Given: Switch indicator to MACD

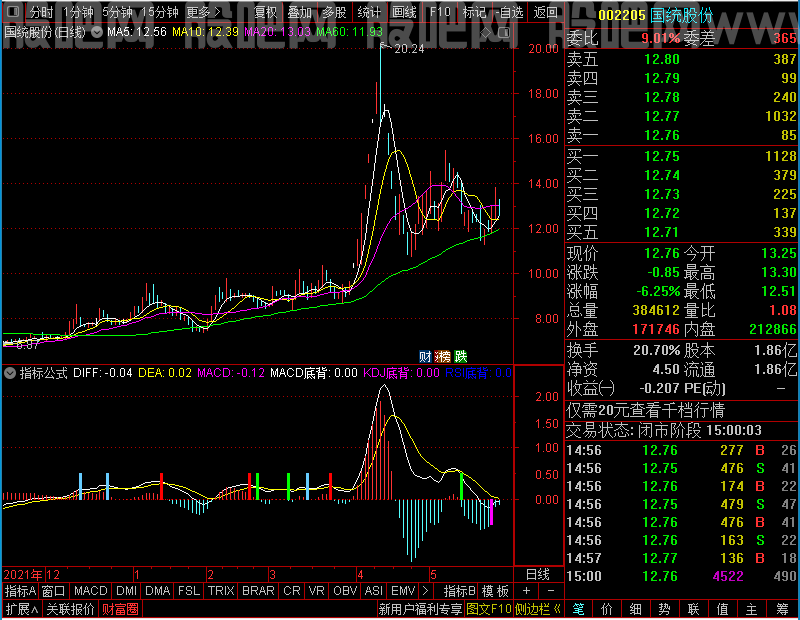Looking at the screenshot, I should pos(91,591).
